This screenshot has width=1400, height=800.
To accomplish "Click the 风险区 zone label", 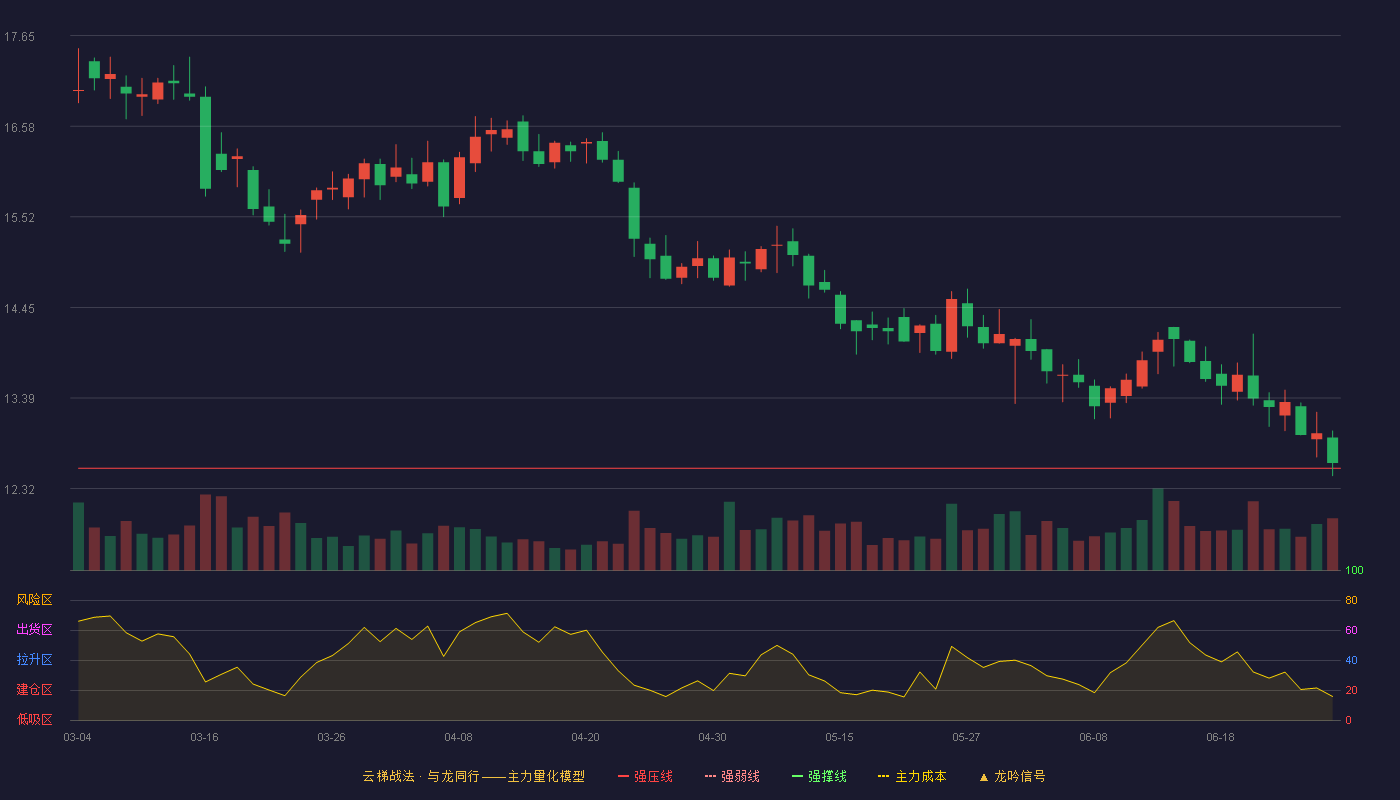I will pos(34,600).
